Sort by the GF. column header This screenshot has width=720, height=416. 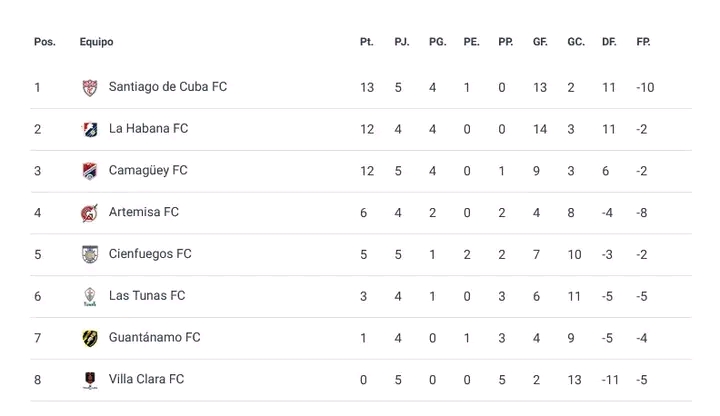point(540,42)
